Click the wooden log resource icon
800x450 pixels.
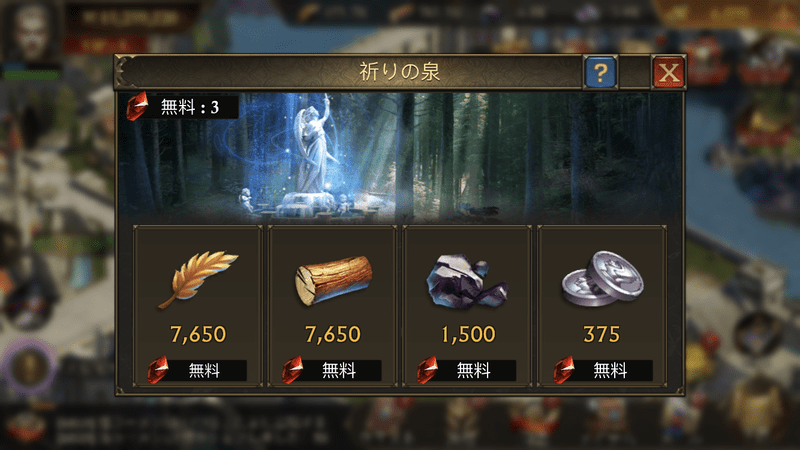[x=333, y=281]
